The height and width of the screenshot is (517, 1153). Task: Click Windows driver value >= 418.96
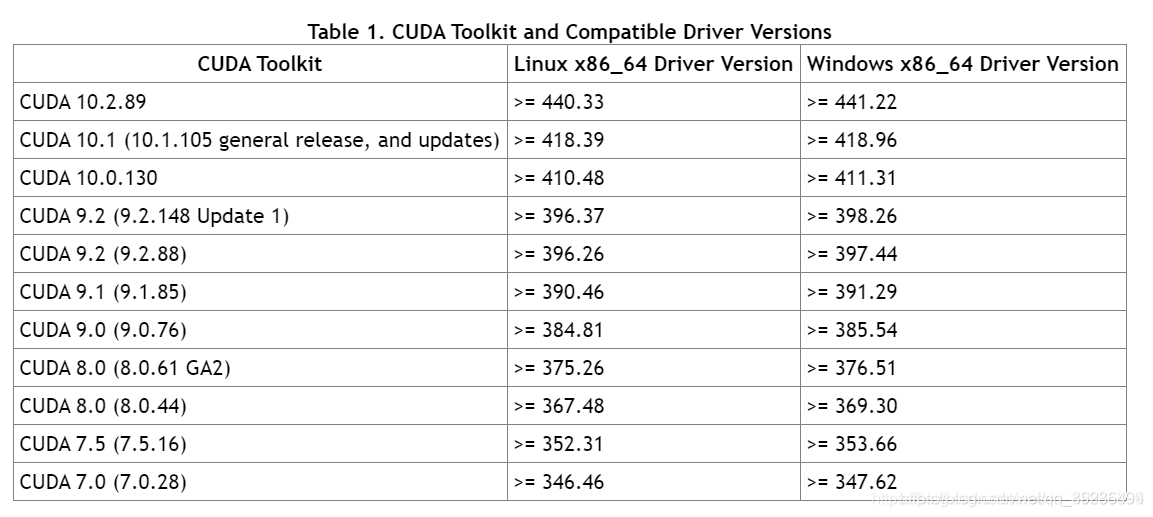pos(852,140)
